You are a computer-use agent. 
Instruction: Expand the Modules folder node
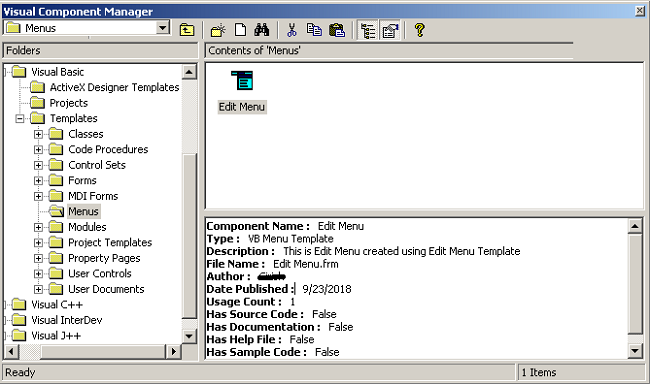[38, 227]
